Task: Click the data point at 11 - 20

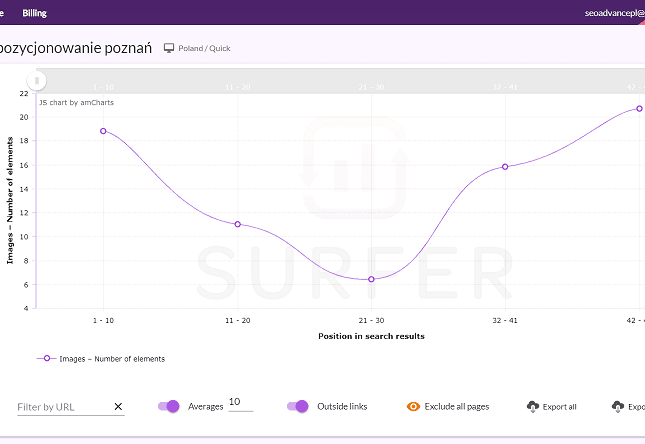Action: [237, 224]
